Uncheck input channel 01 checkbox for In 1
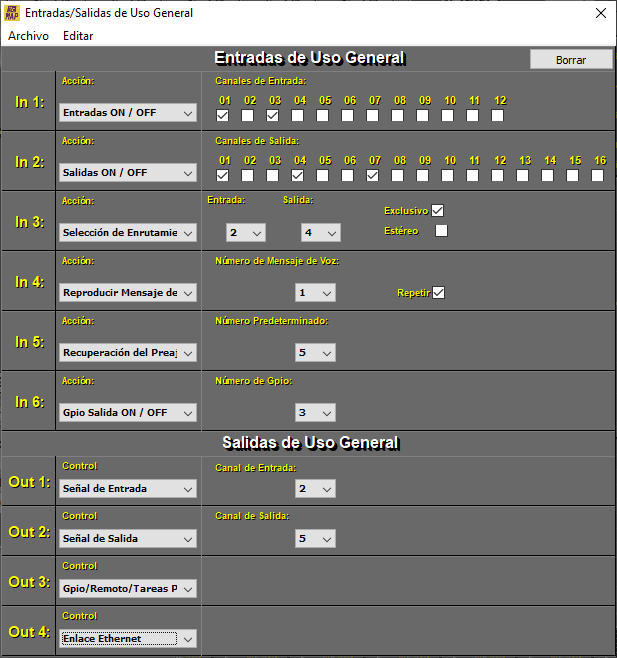This screenshot has height=658, width=617. [x=222, y=116]
